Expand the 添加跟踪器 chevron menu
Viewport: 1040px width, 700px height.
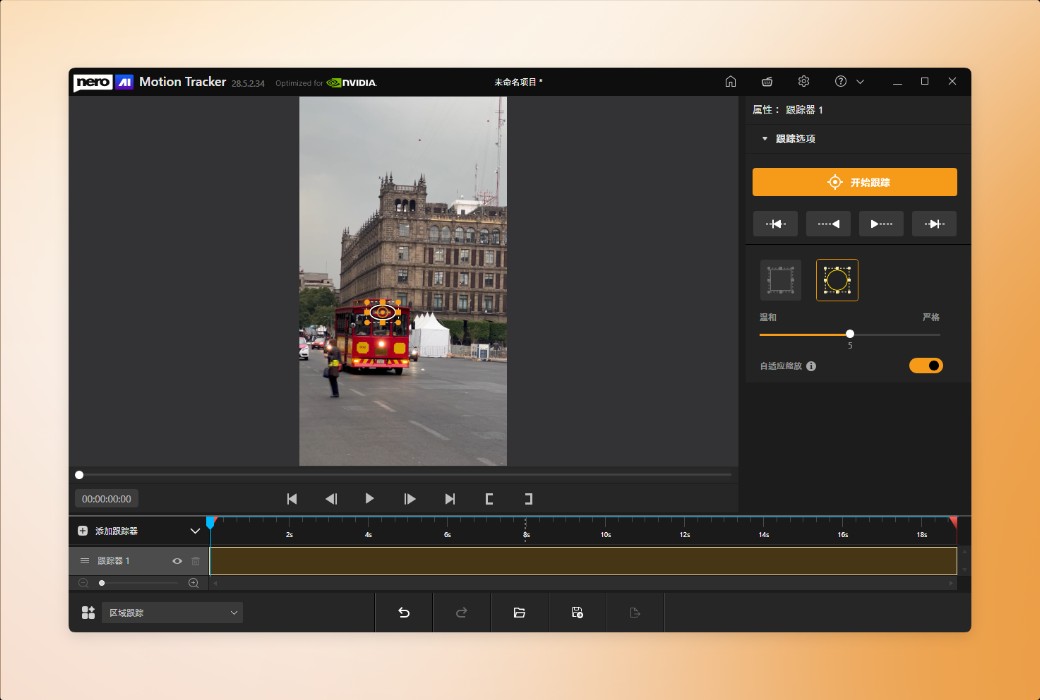point(195,531)
